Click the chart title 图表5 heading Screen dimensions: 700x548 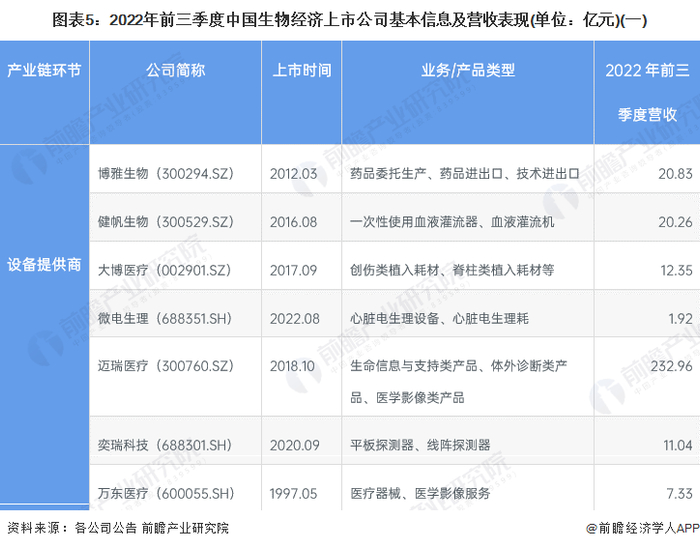[x=350, y=20]
